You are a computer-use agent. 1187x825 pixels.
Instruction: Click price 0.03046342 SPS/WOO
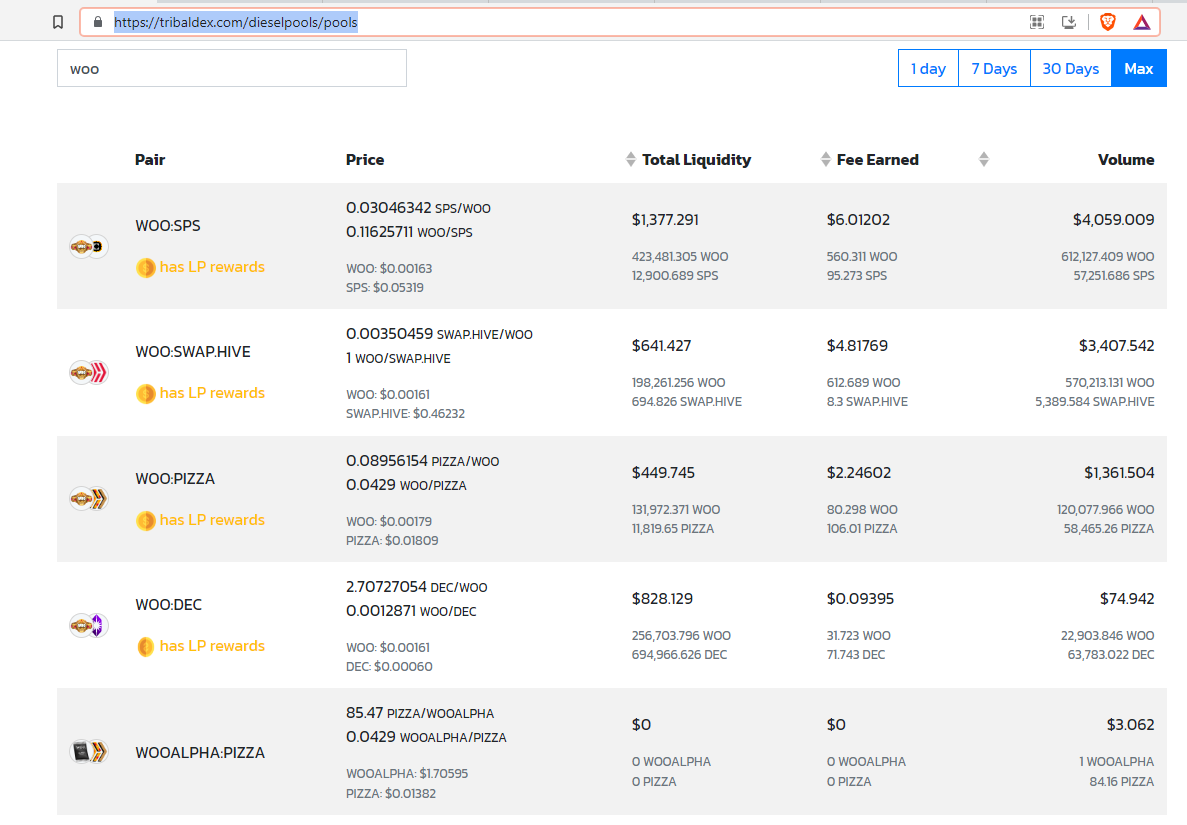point(419,207)
